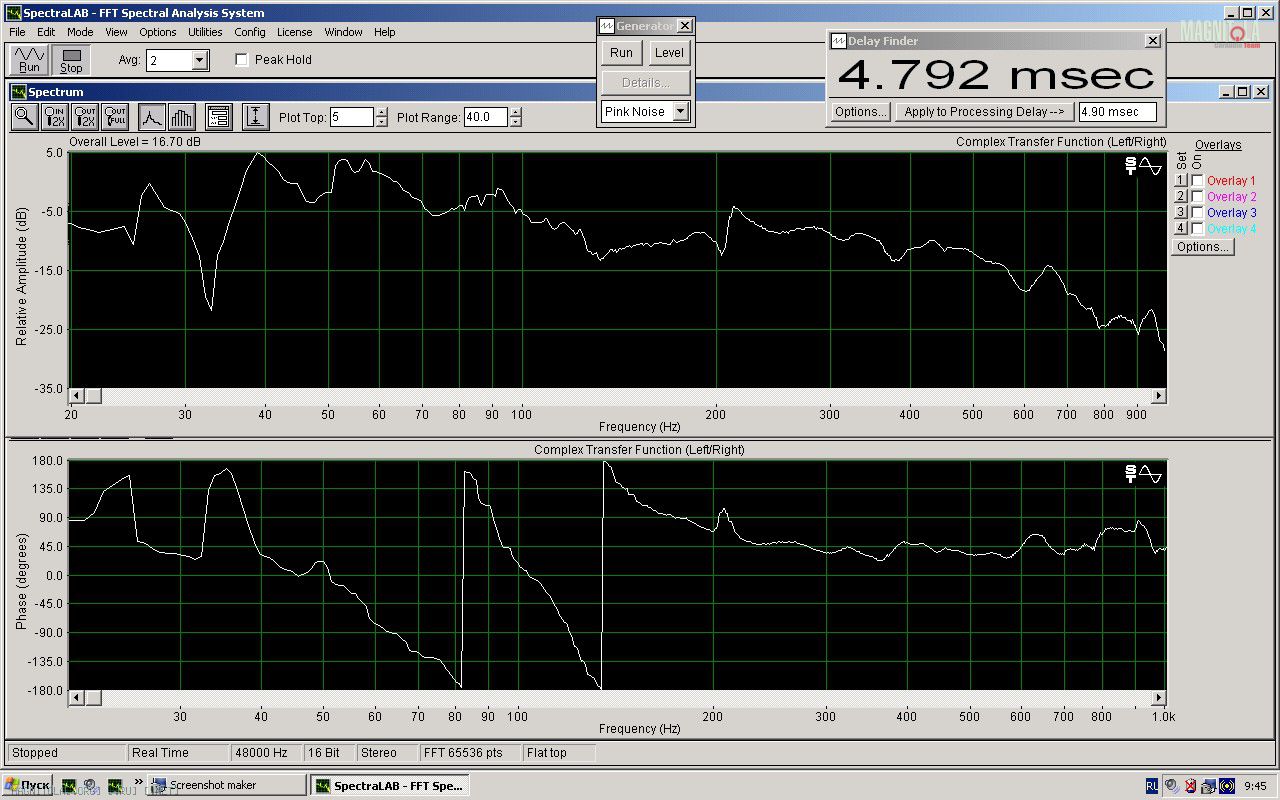Viewport: 1280px width, 800px height.
Task: Set overlay 3 with the numbered 3 button
Action: [x=1180, y=213]
